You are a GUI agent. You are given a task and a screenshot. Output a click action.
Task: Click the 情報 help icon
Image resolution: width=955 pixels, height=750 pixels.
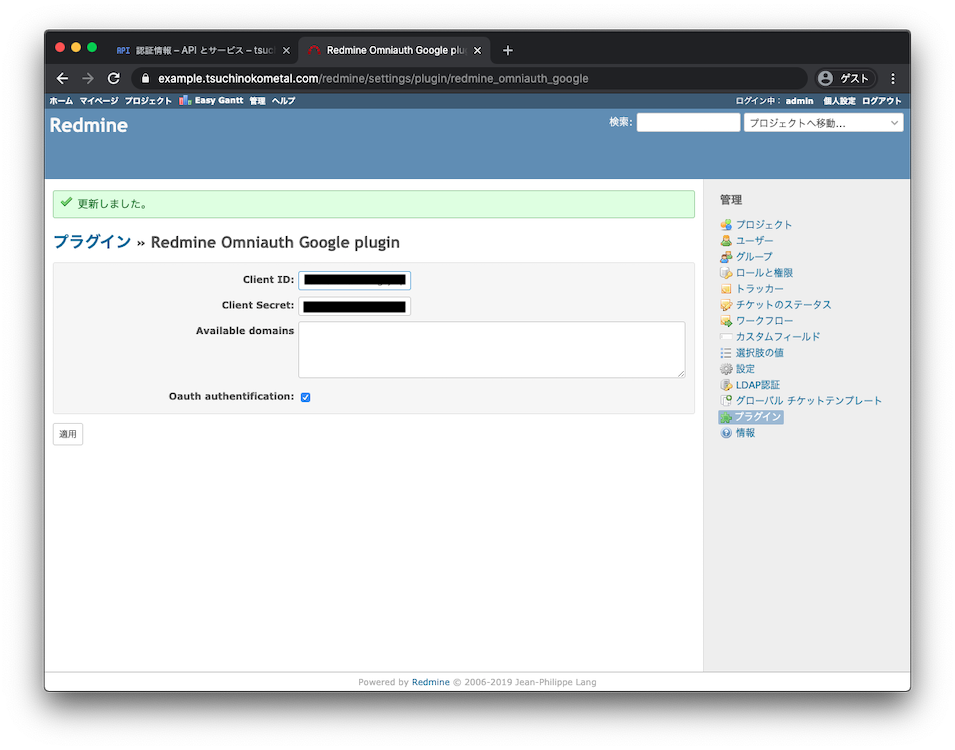click(725, 433)
